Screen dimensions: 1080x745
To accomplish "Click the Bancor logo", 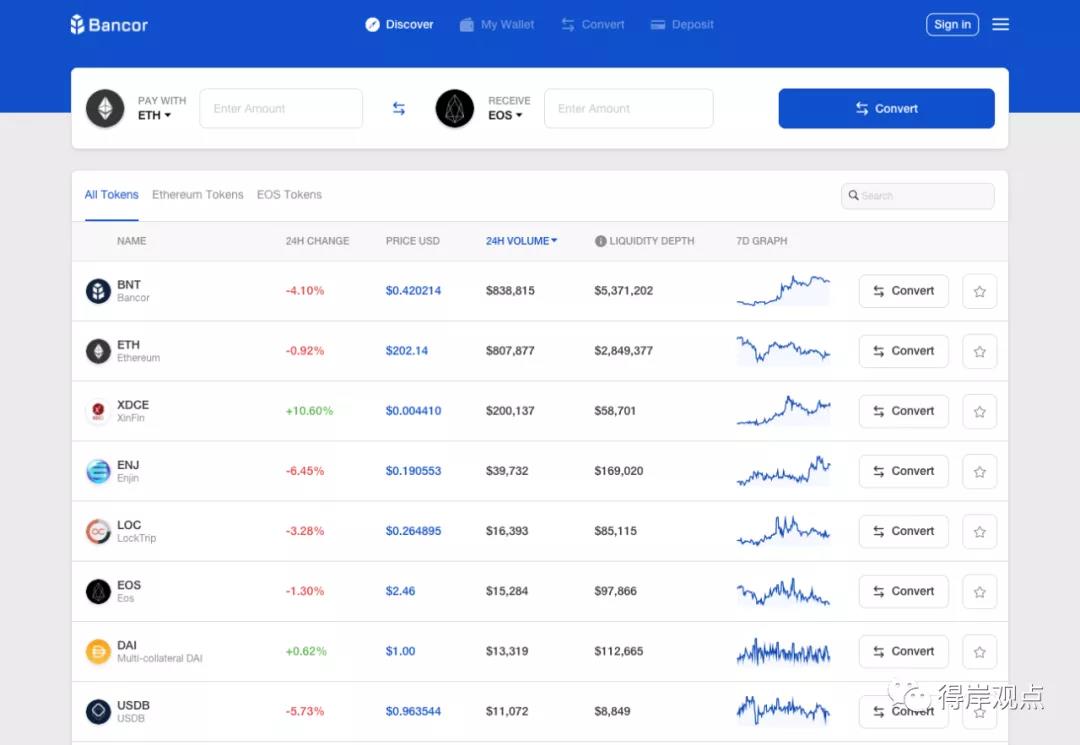I will (x=109, y=25).
